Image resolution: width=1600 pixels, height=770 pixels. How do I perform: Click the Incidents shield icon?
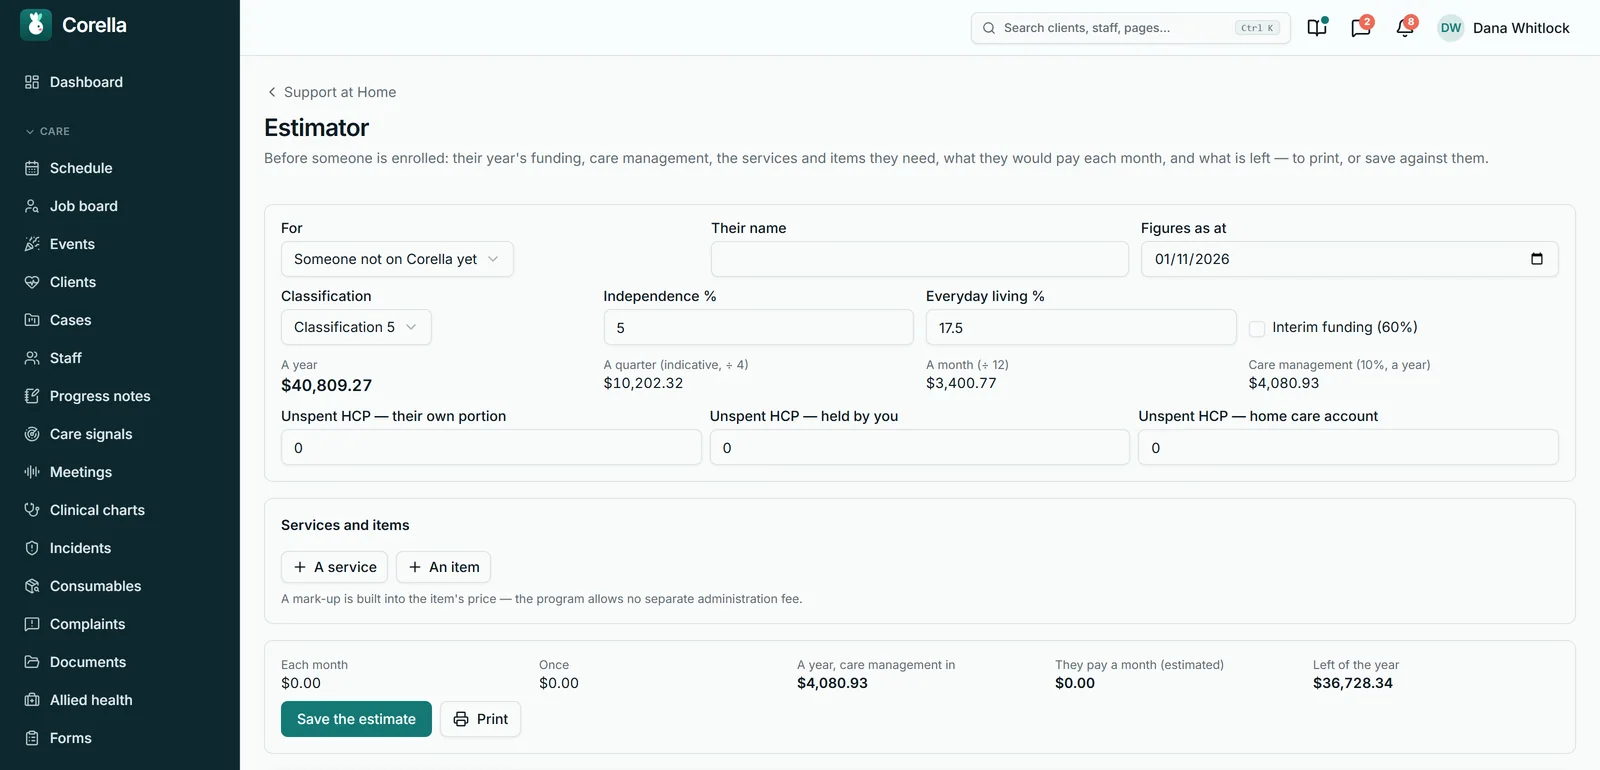coord(32,548)
